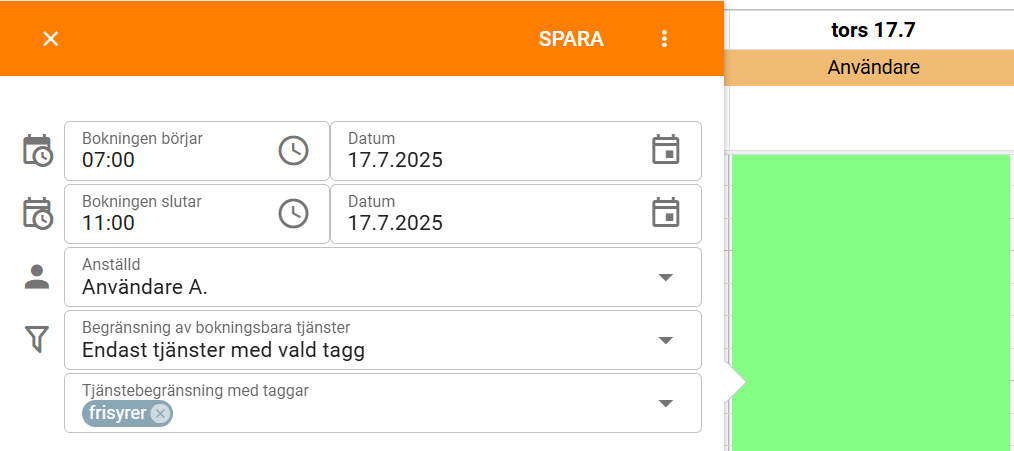Open calendar picker for end date
The height and width of the screenshot is (451, 1014).
pyautogui.click(x=665, y=213)
